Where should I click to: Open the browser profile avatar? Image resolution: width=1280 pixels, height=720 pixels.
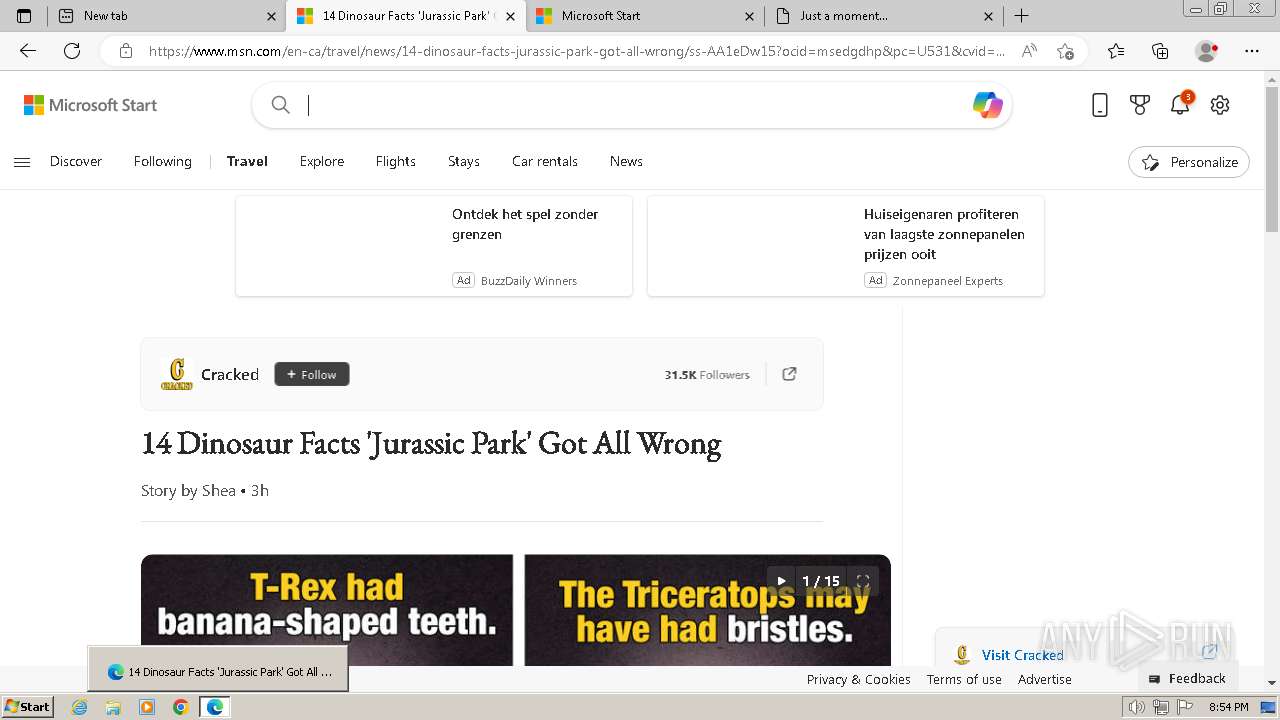click(1207, 51)
